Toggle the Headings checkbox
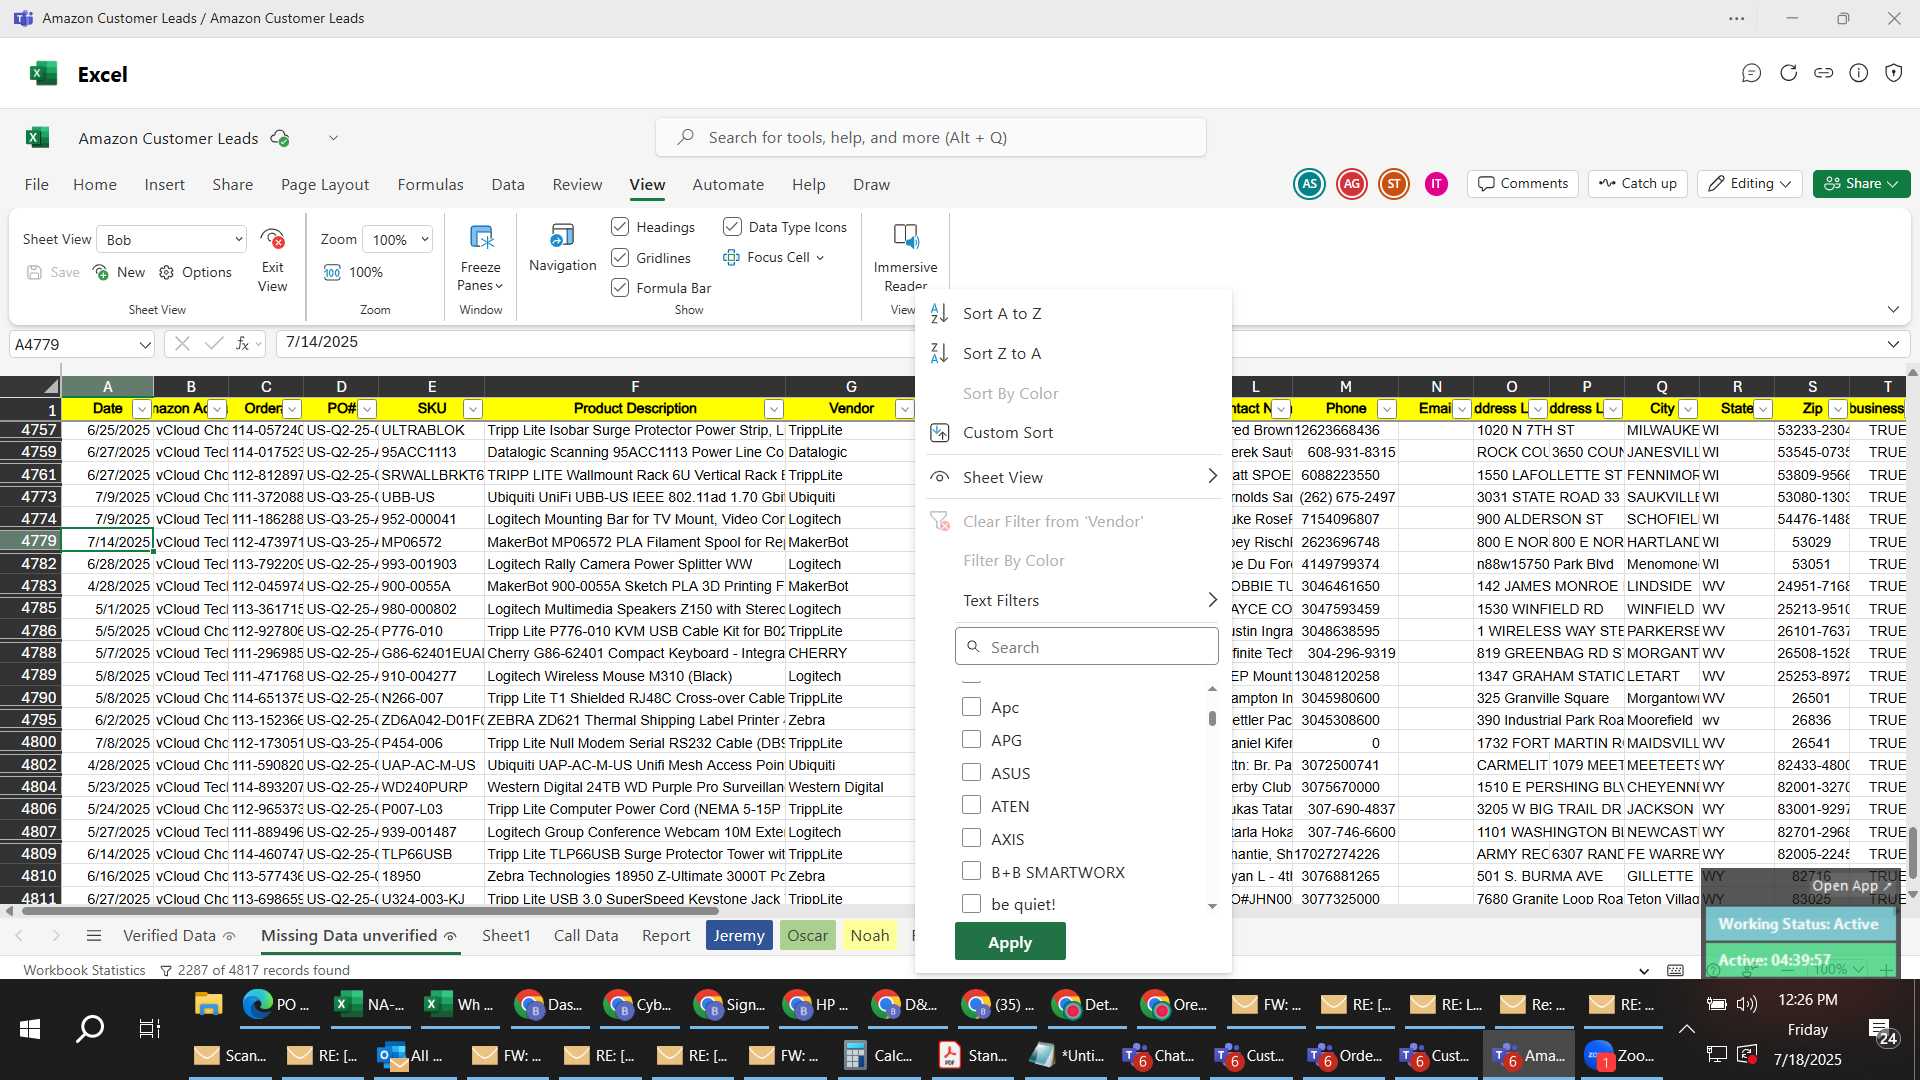Screen dimensions: 1920x1080 click(x=620, y=227)
